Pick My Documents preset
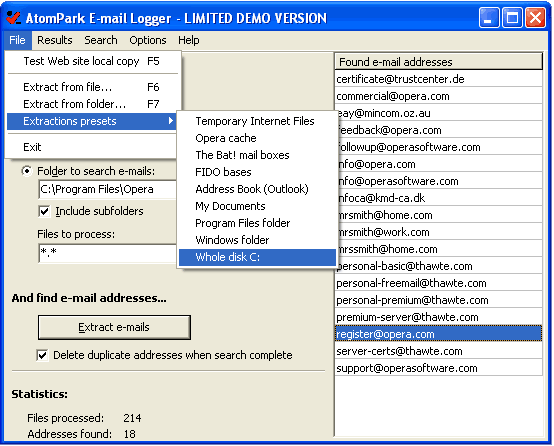This screenshot has height=446, width=554. coord(257,206)
